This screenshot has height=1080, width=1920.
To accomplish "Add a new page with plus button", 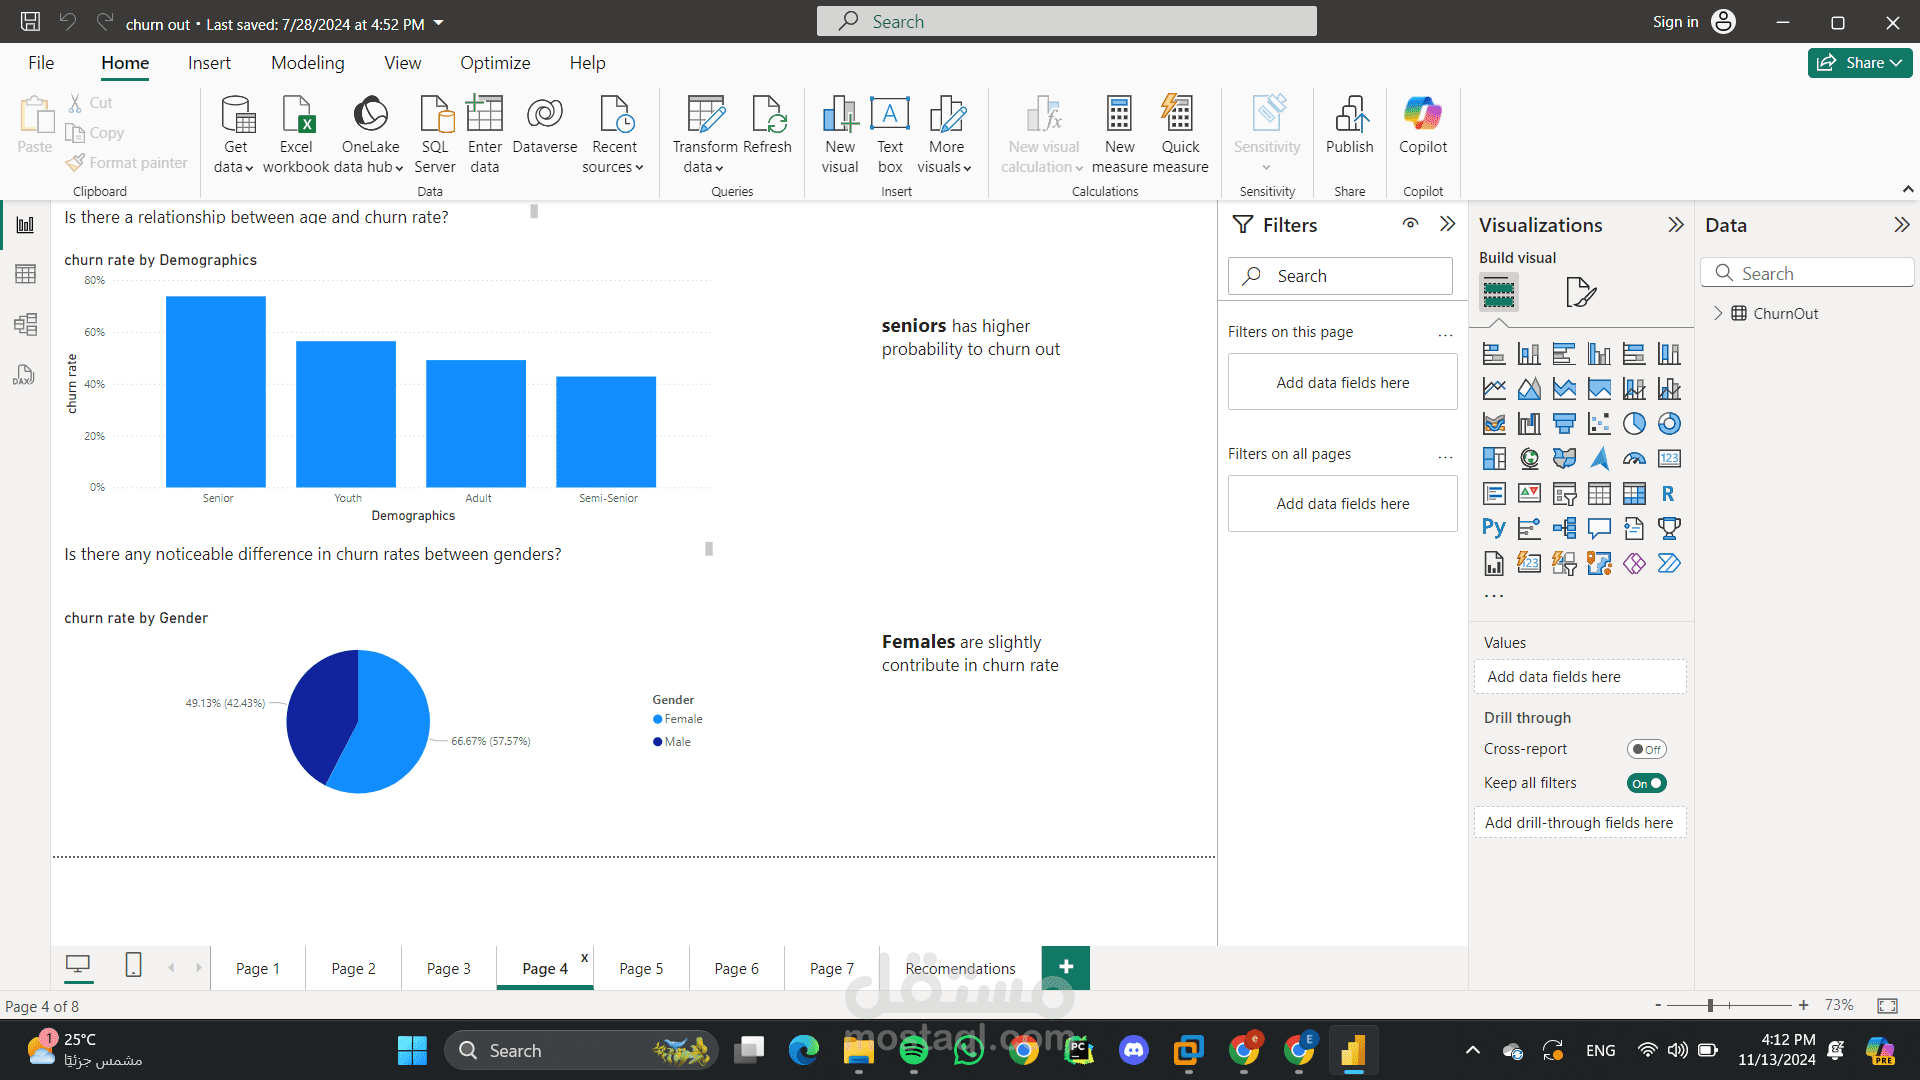I will (x=1065, y=967).
